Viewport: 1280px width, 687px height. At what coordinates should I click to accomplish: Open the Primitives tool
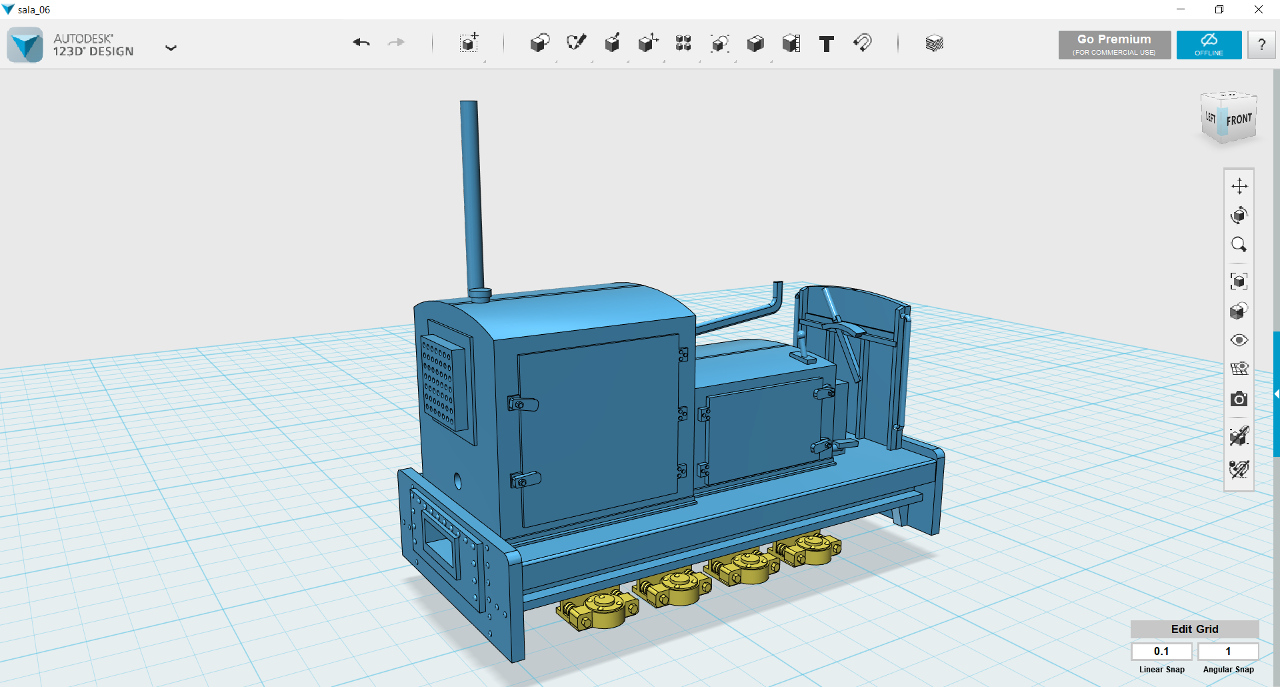click(539, 43)
